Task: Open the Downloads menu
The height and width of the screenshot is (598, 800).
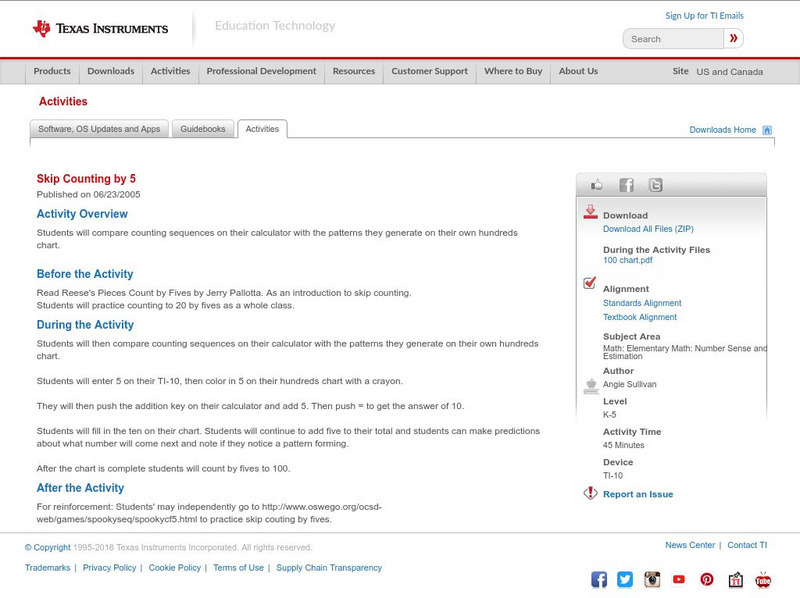Action: 111,71
